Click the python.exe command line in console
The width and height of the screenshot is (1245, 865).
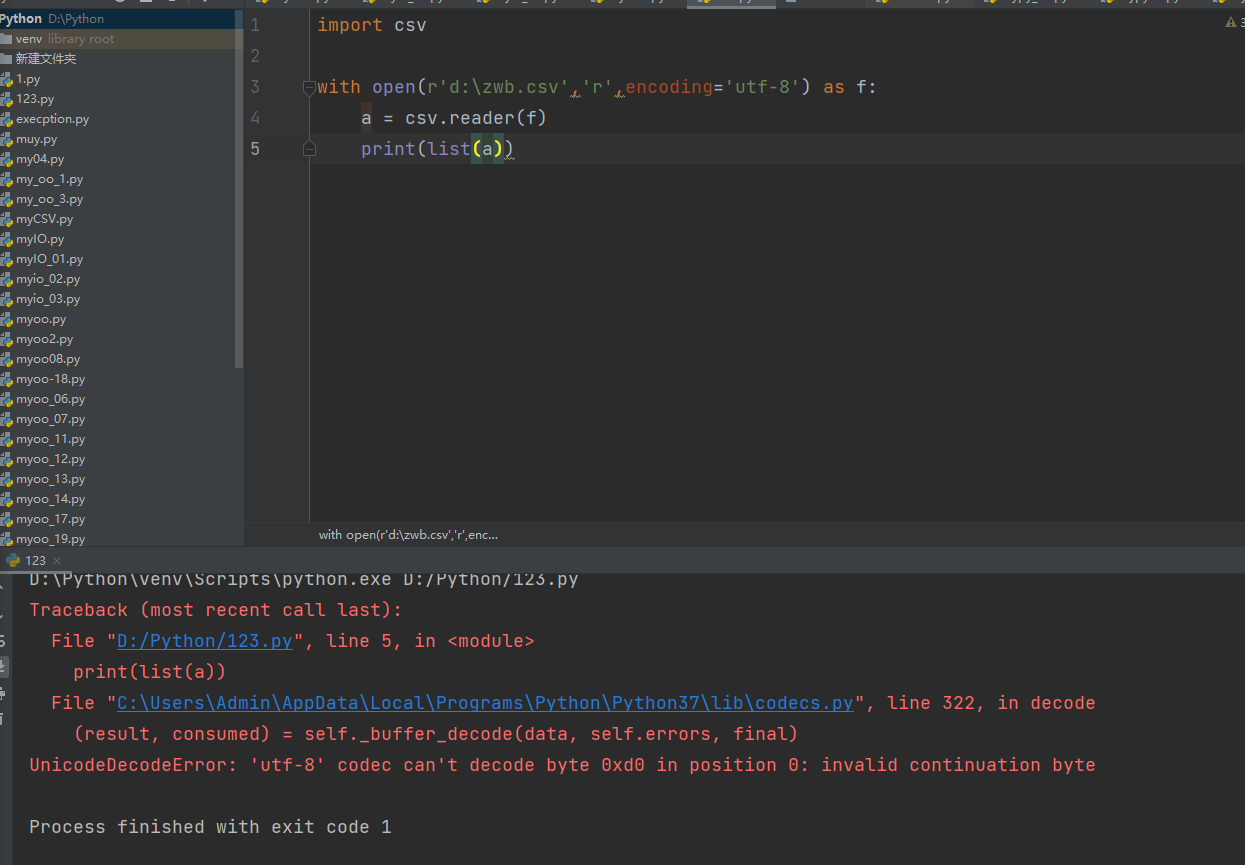[304, 580]
